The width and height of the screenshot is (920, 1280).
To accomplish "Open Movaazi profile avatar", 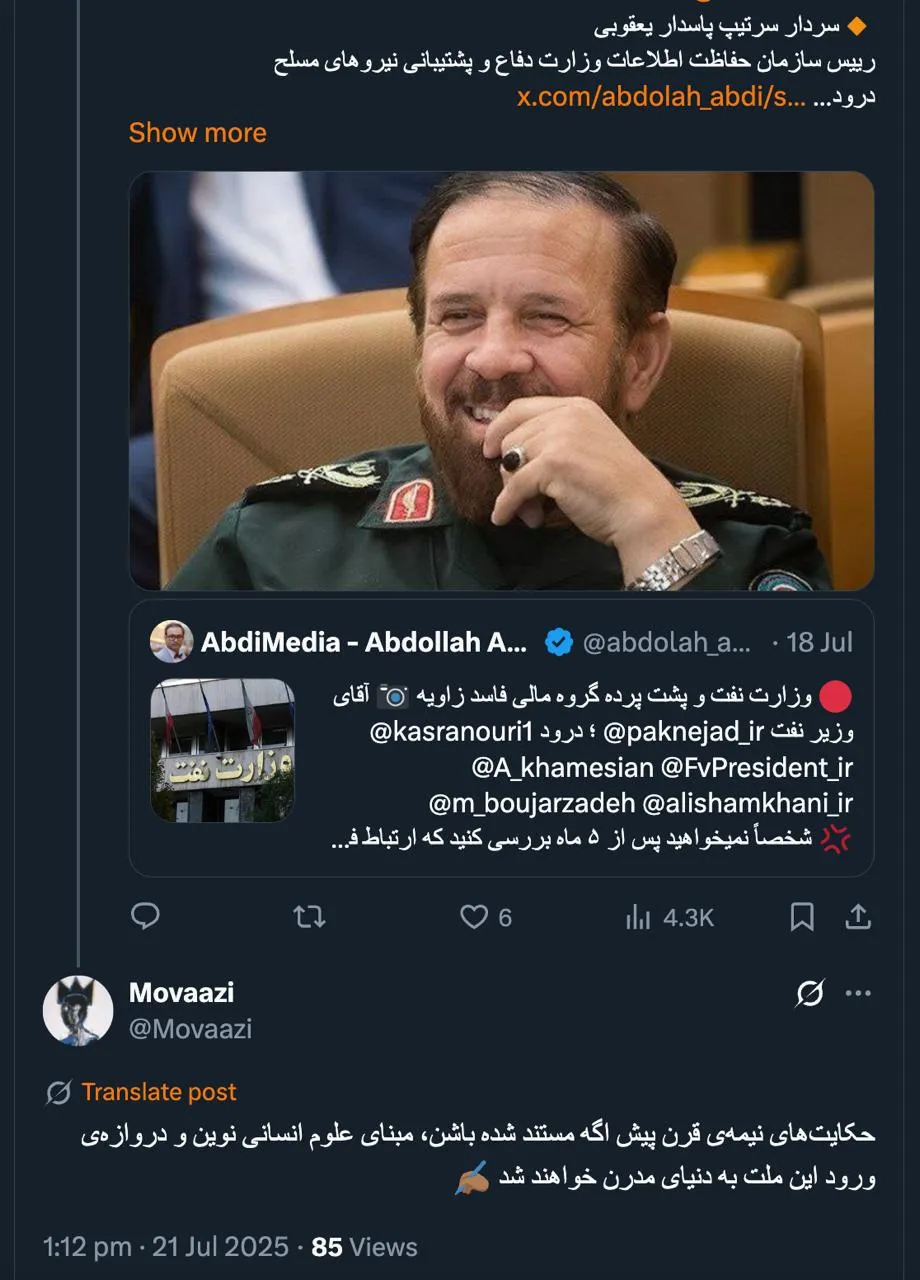I will pyautogui.click(x=78, y=1010).
